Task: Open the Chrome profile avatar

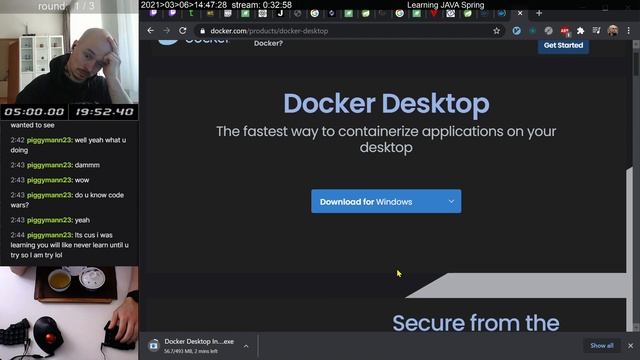Action: [x=612, y=31]
